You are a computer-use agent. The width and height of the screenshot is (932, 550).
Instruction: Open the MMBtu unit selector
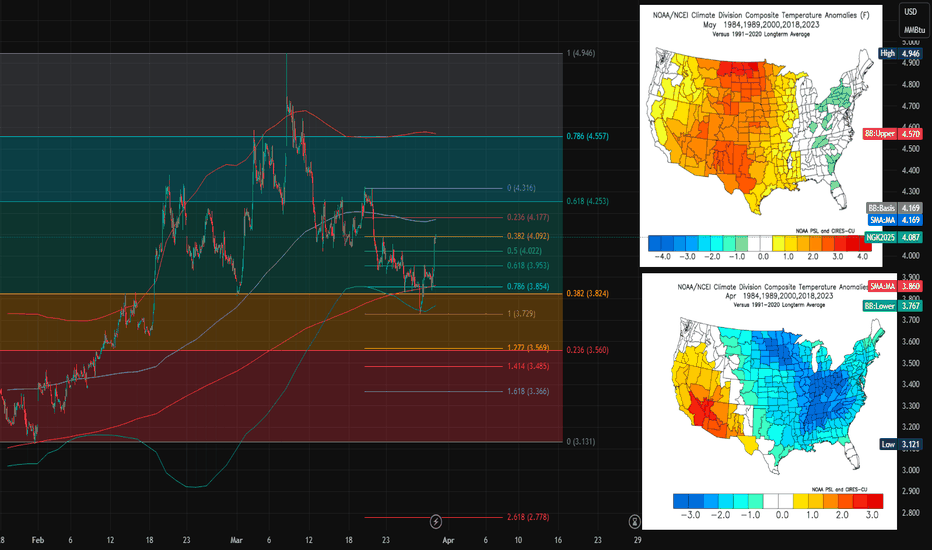tap(914, 29)
